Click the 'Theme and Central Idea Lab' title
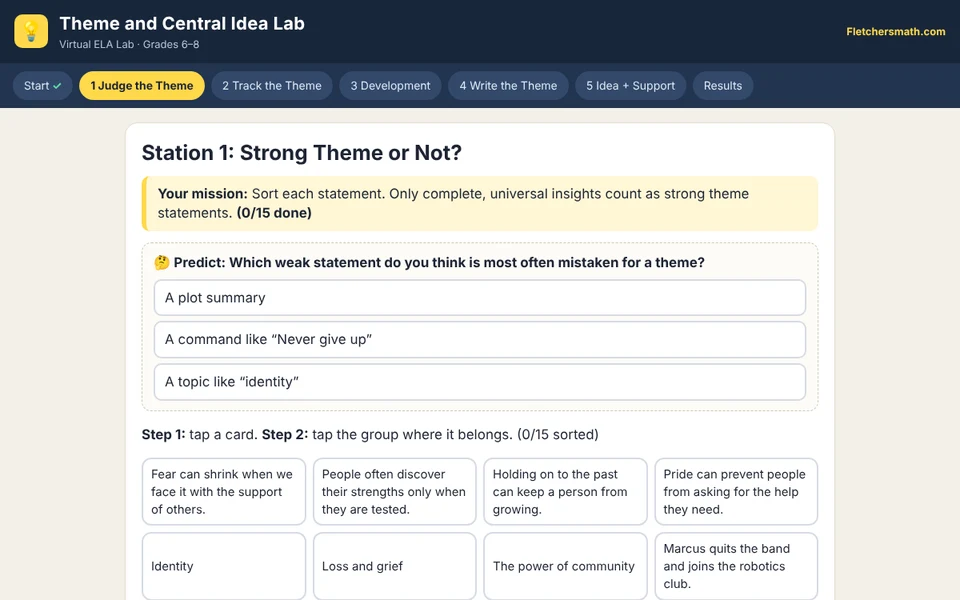Viewport: 960px width, 600px height. (182, 23)
